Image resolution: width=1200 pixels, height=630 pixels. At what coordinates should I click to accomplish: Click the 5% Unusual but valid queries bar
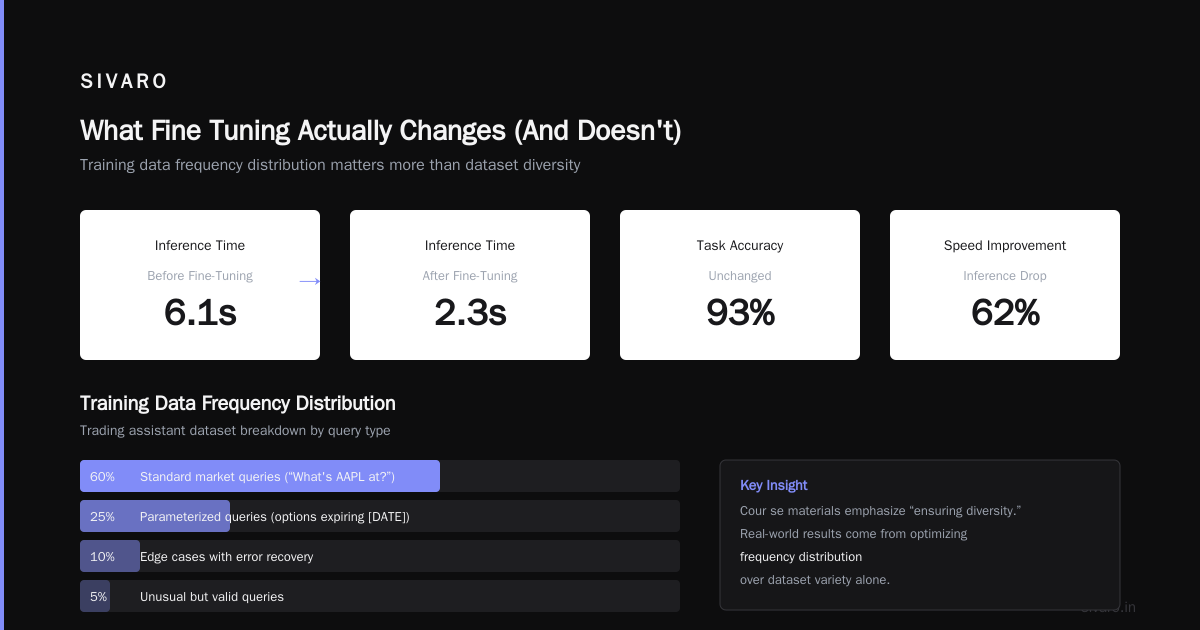(x=380, y=596)
